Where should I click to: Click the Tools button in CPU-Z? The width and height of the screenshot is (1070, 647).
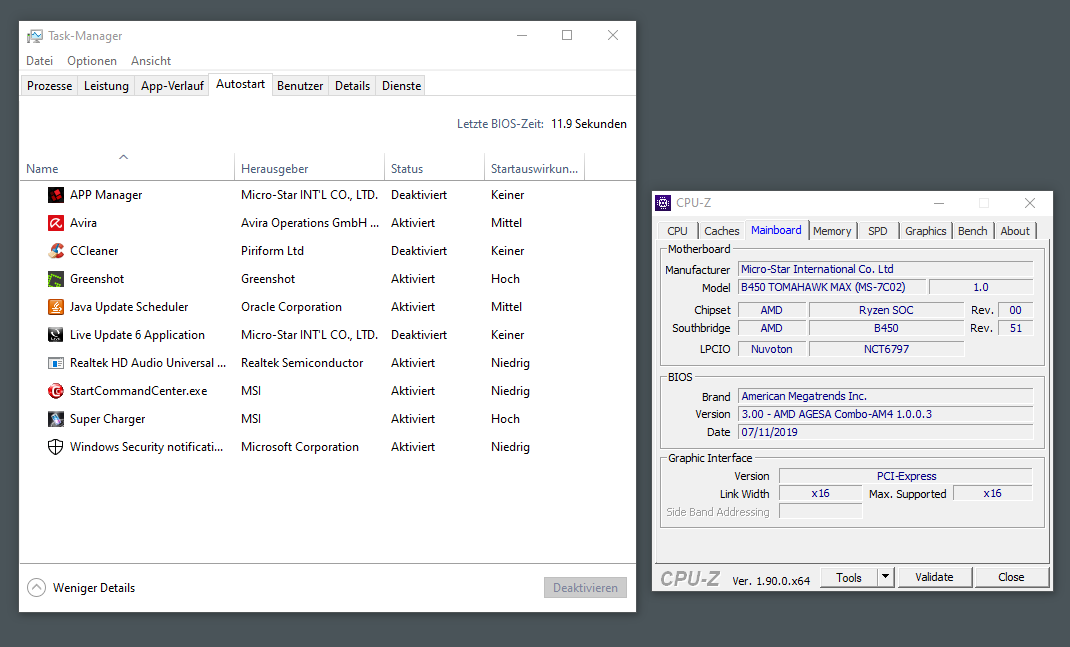coord(849,577)
